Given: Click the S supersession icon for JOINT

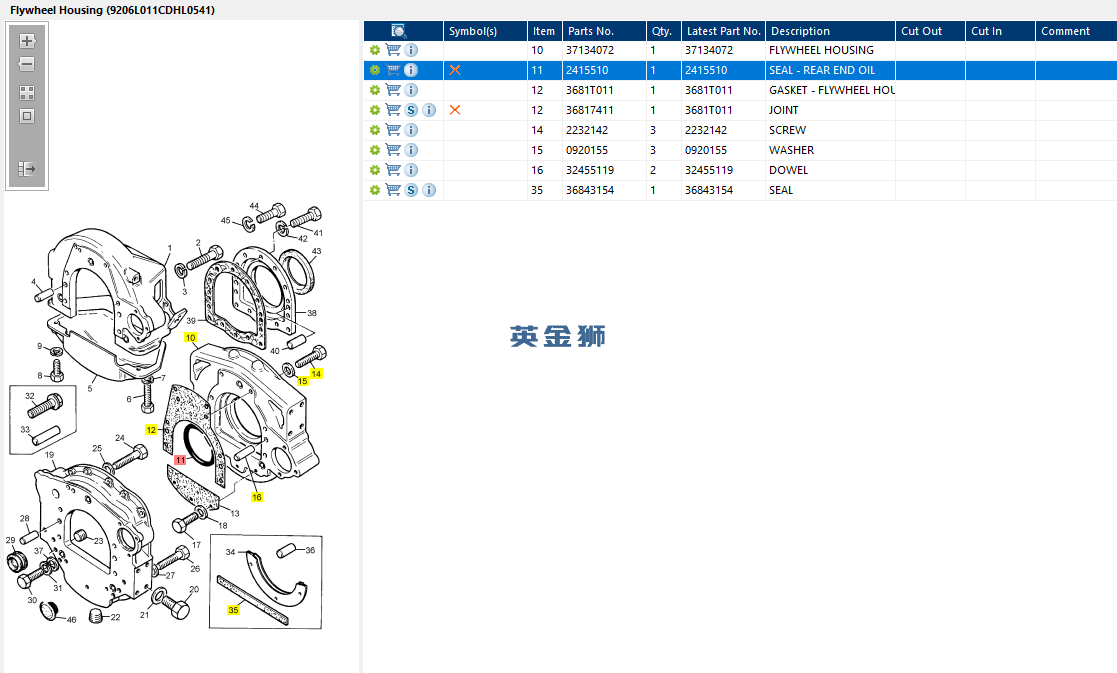Looking at the screenshot, I should [x=411, y=110].
